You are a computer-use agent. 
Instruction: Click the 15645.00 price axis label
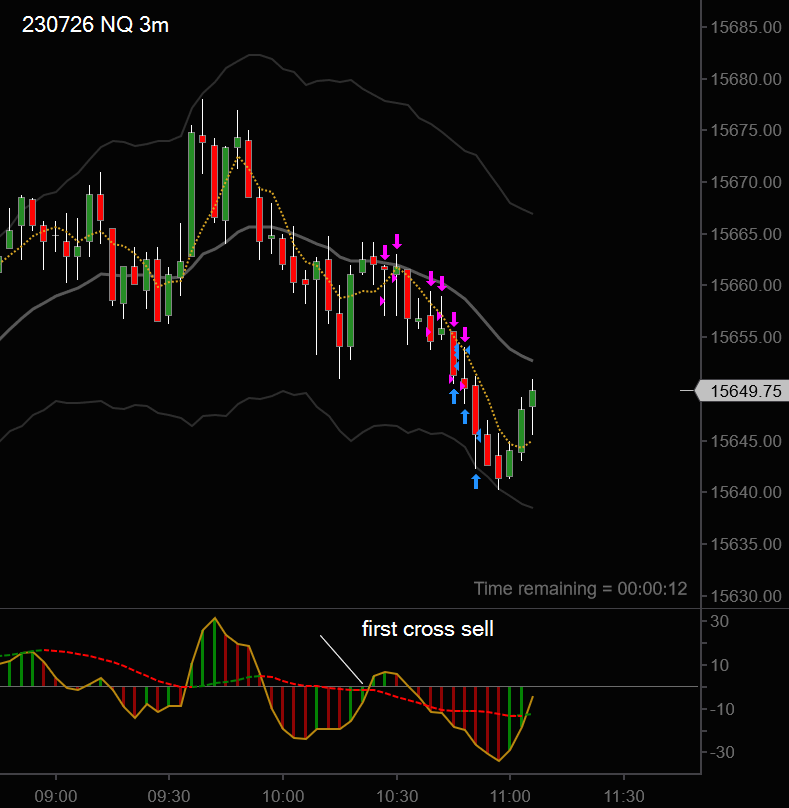746,441
